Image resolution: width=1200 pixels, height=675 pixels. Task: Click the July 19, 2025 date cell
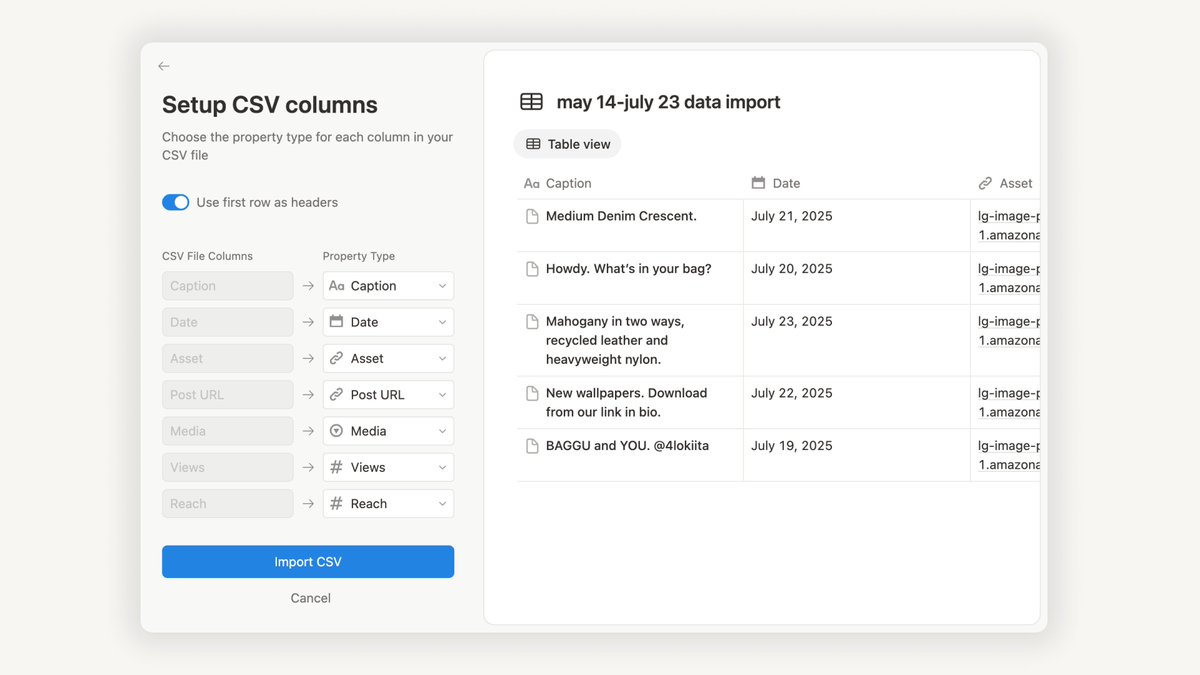[x=857, y=455]
